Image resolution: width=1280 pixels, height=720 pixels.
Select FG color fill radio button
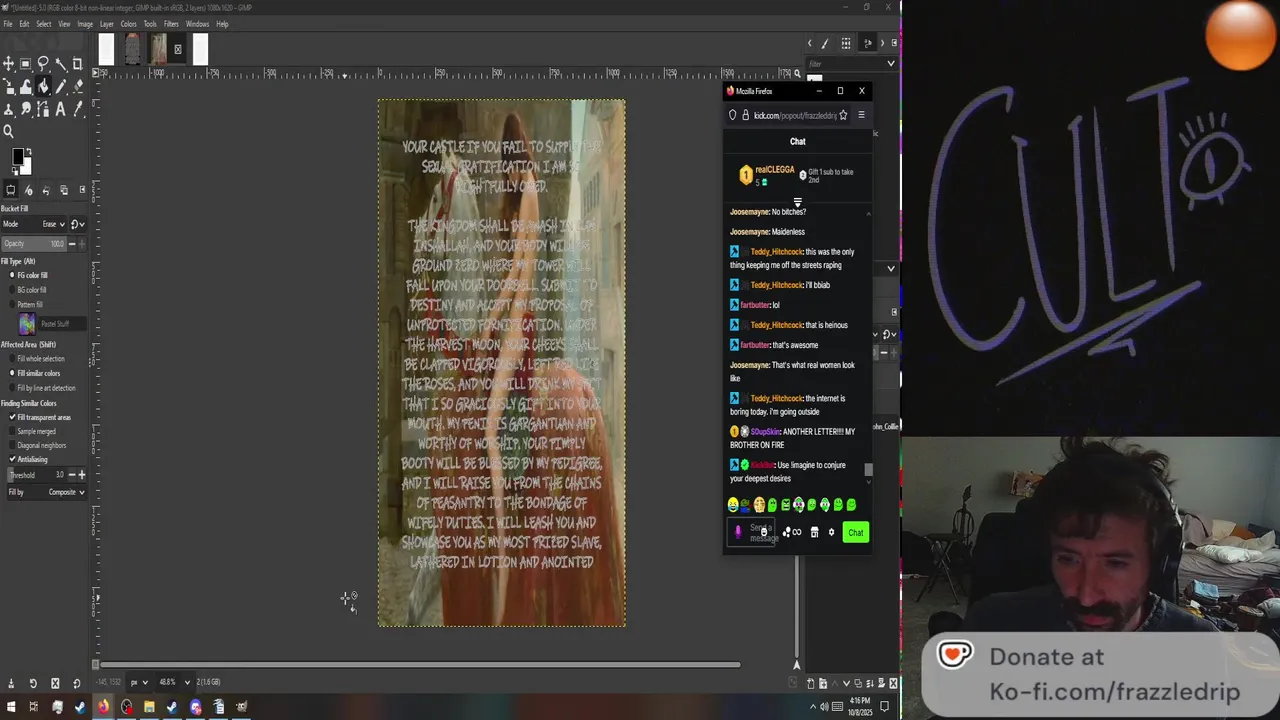click(x=12, y=275)
